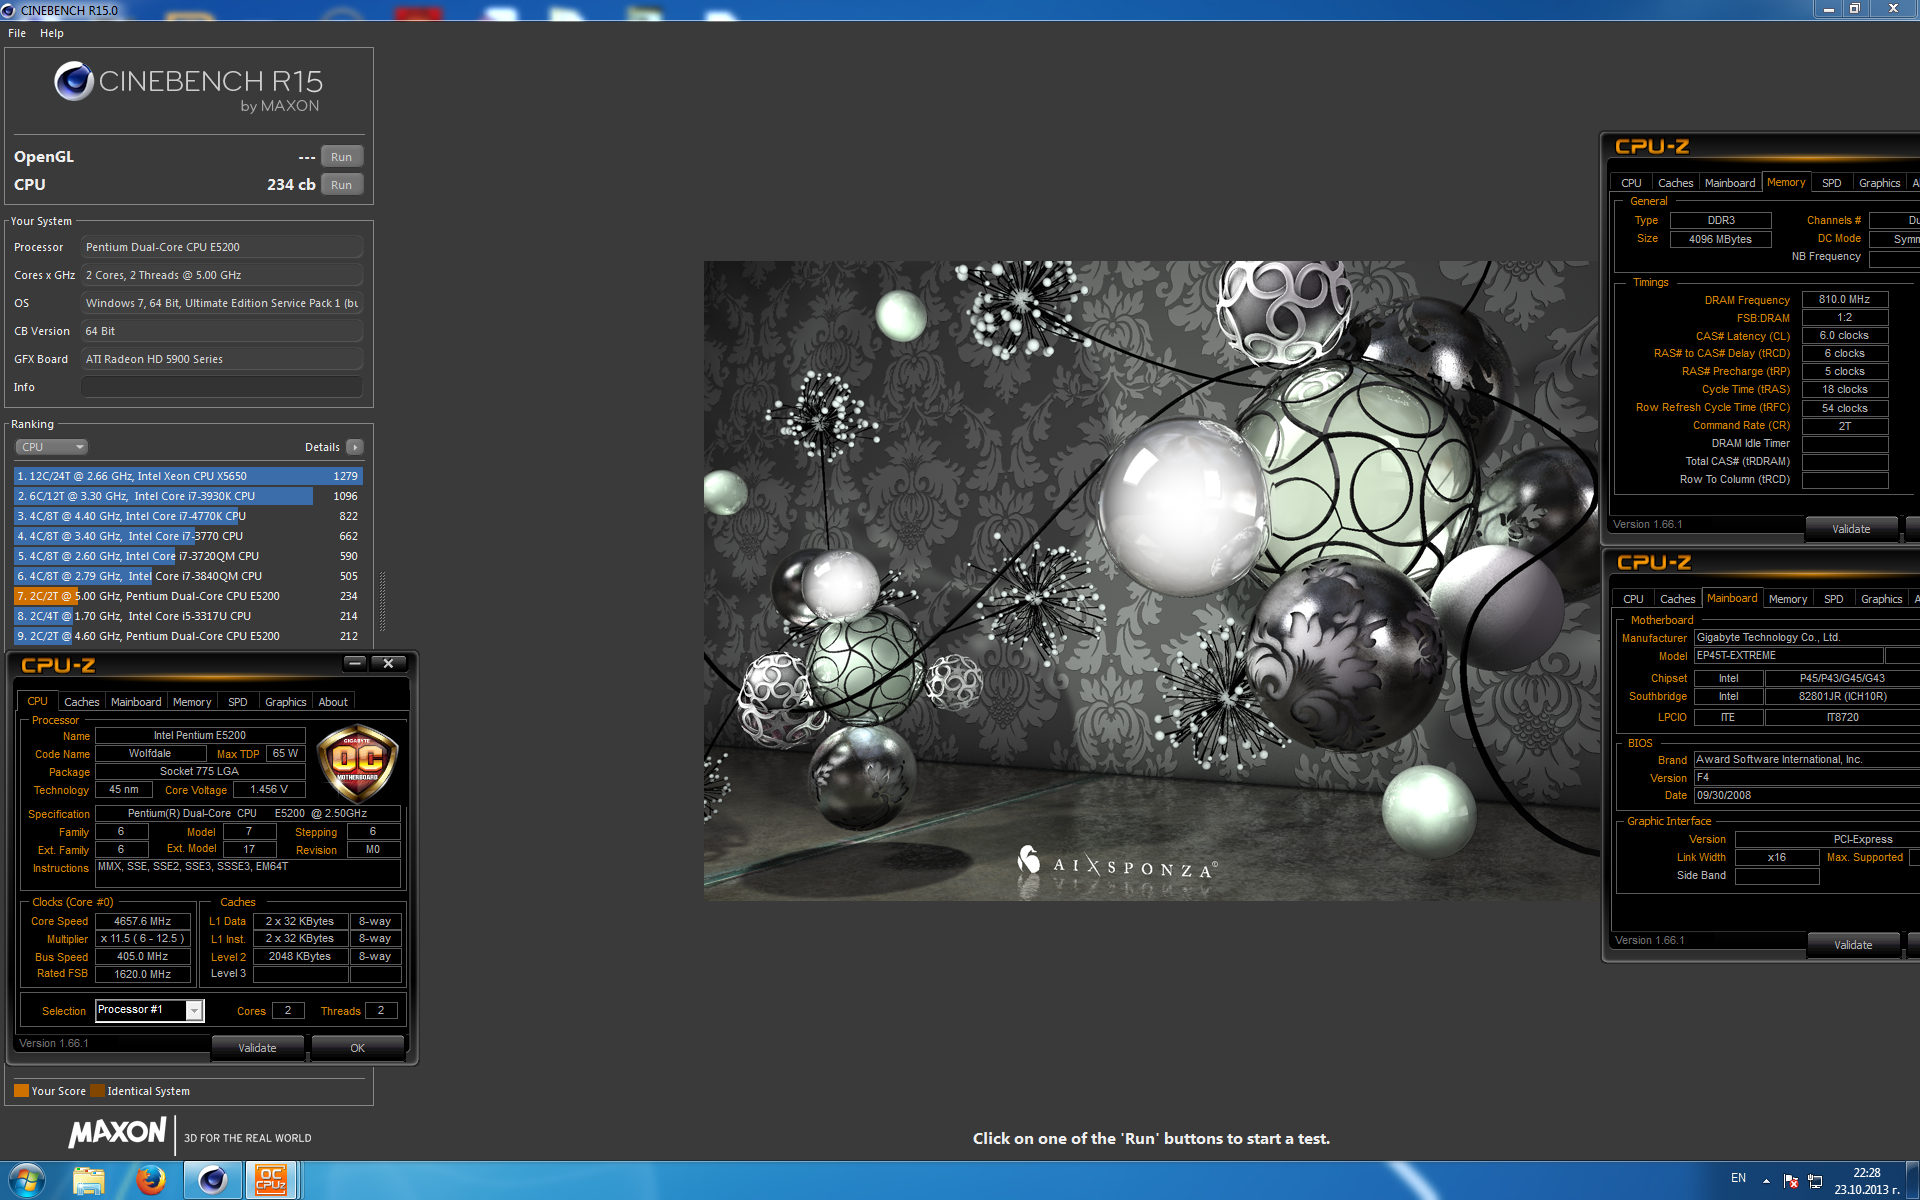Click Validate in the Mainboard CPU-Z window
The width and height of the screenshot is (1920, 1200).
(1853, 945)
